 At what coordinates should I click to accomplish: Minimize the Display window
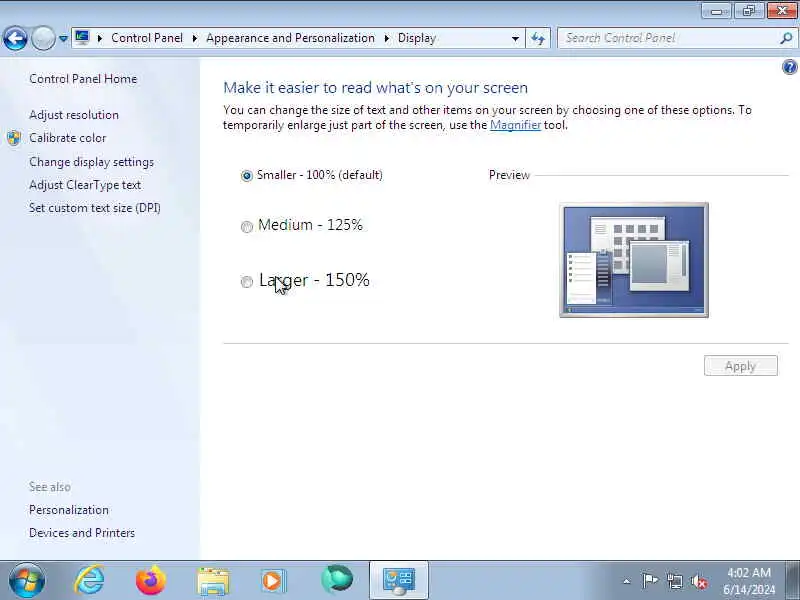click(x=717, y=10)
